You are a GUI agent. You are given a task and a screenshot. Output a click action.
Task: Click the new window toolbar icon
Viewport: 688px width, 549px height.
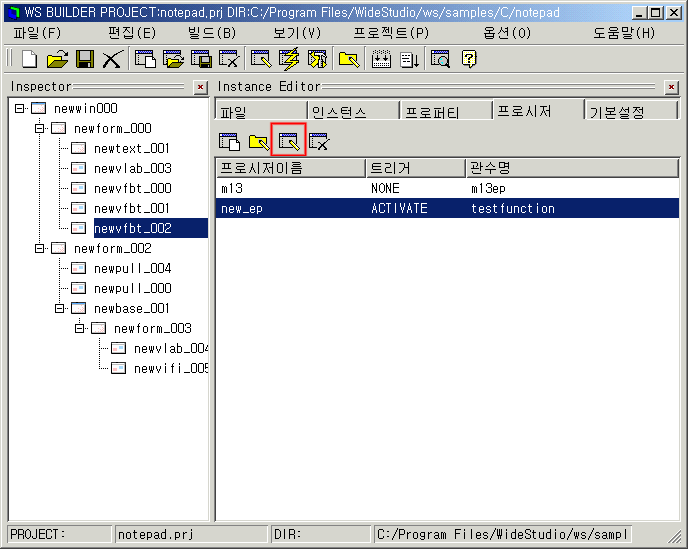click(145, 59)
